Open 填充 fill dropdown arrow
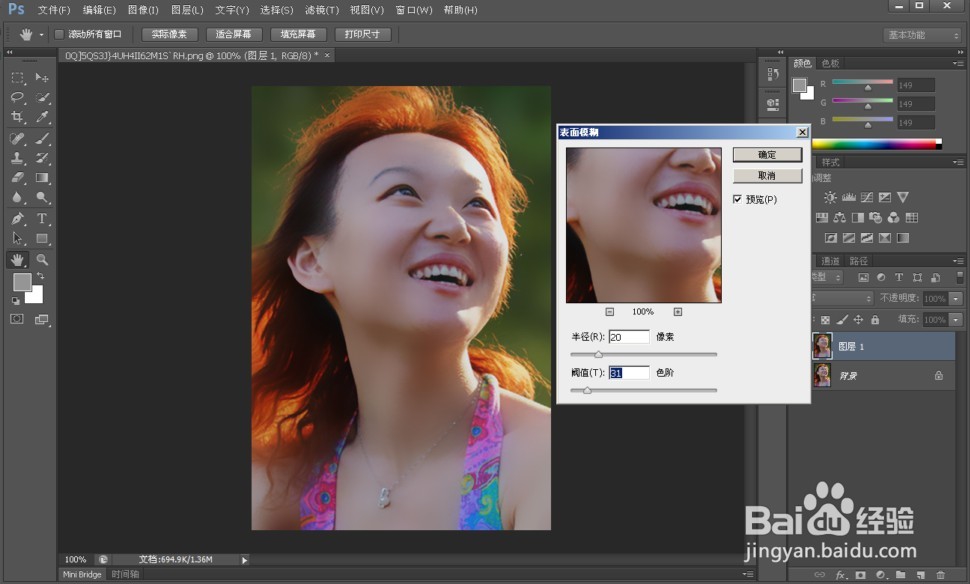The height and width of the screenshot is (584, 970). (956, 320)
